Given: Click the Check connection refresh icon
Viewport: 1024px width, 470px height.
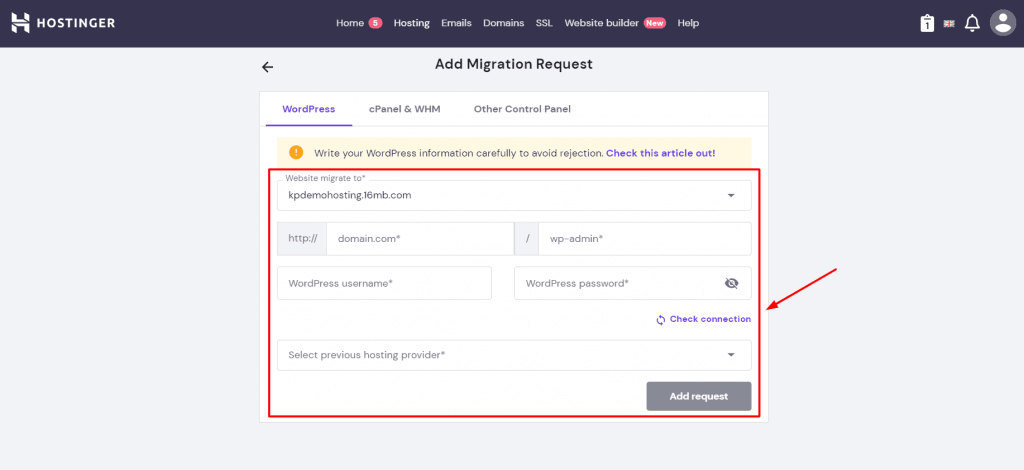Looking at the screenshot, I should tap(661, 320).
